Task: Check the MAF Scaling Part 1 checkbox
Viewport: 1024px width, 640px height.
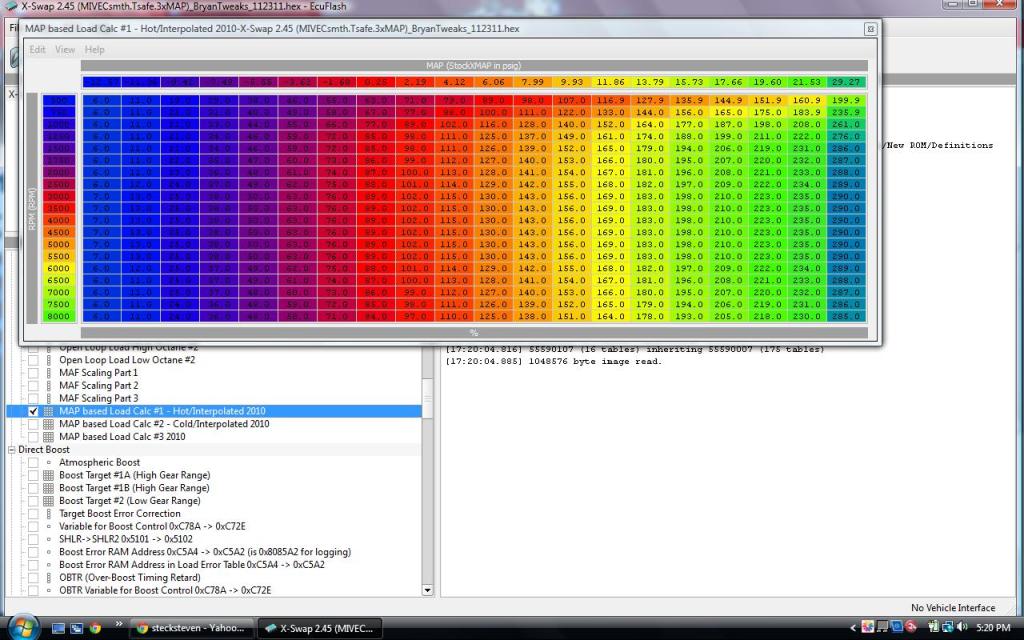Action: (x=33, y=373)
